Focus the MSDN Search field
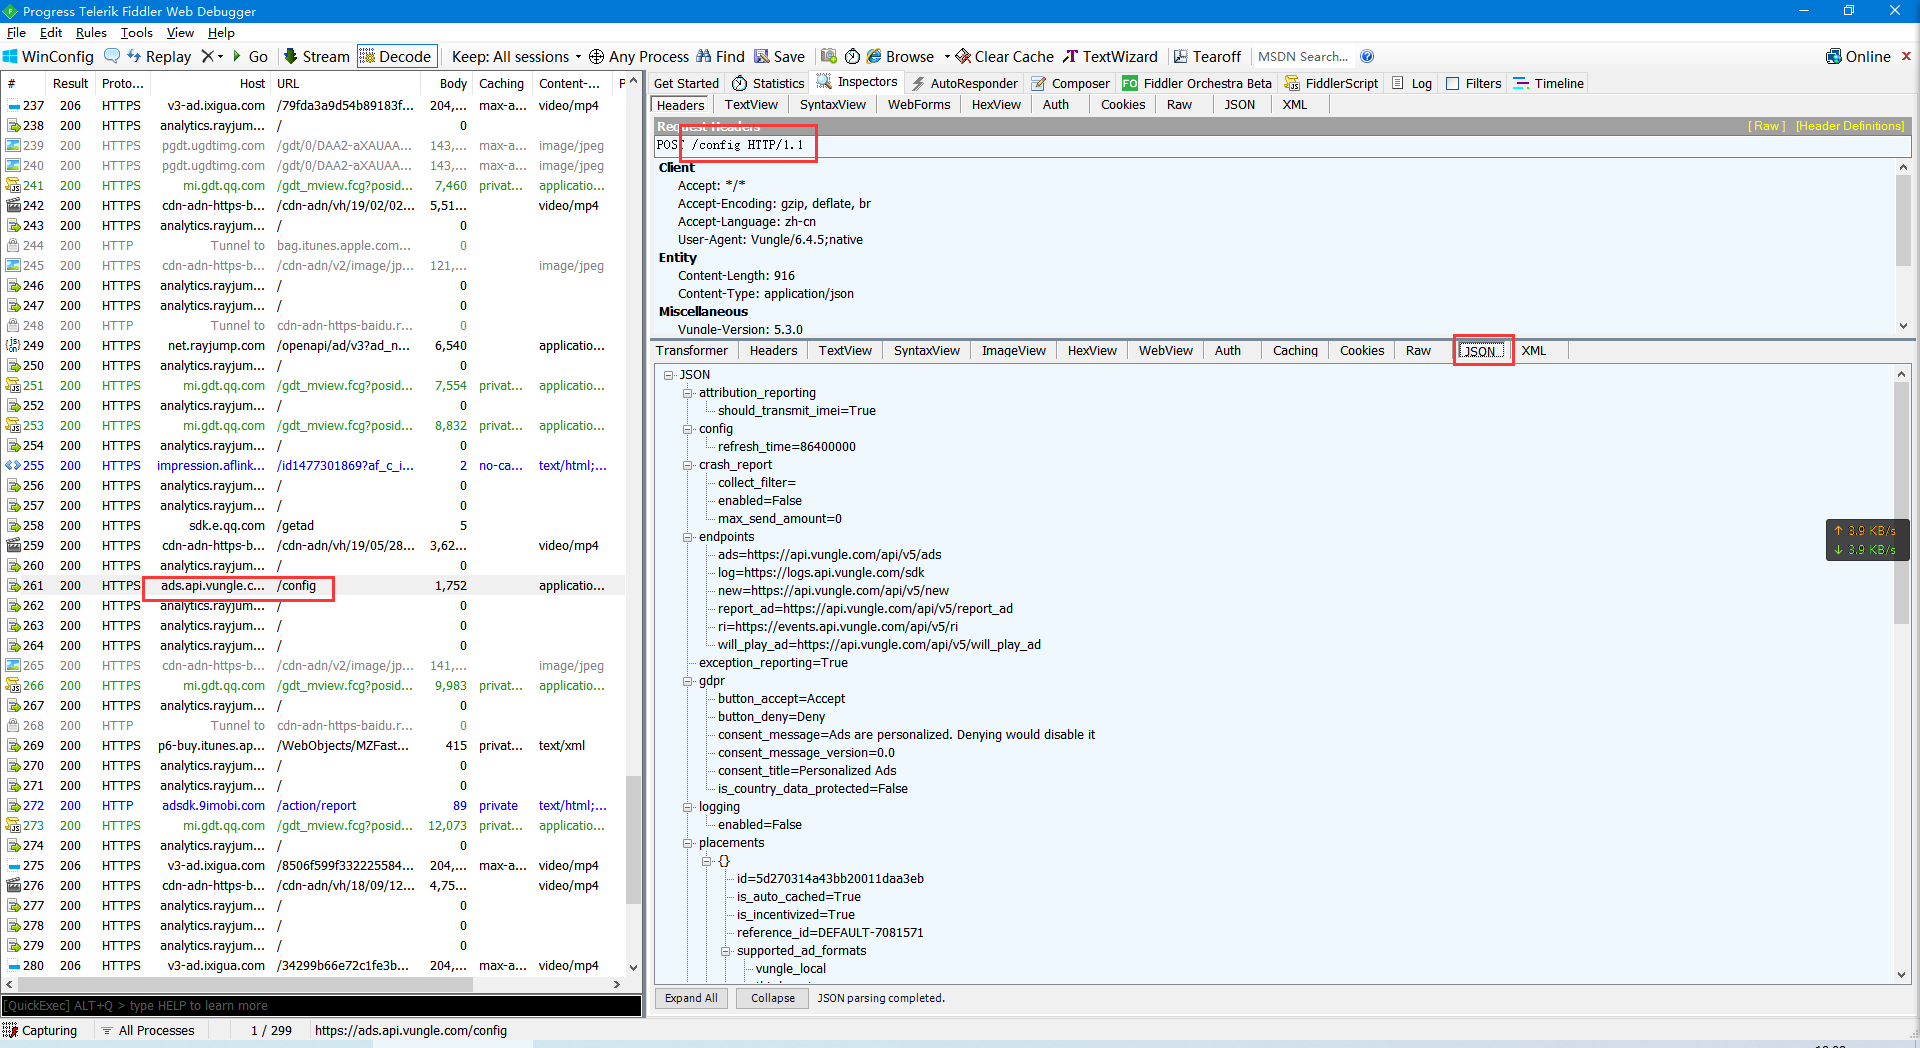The height and width of the screenshot is (1048, 1920). tap(1303, 57)
